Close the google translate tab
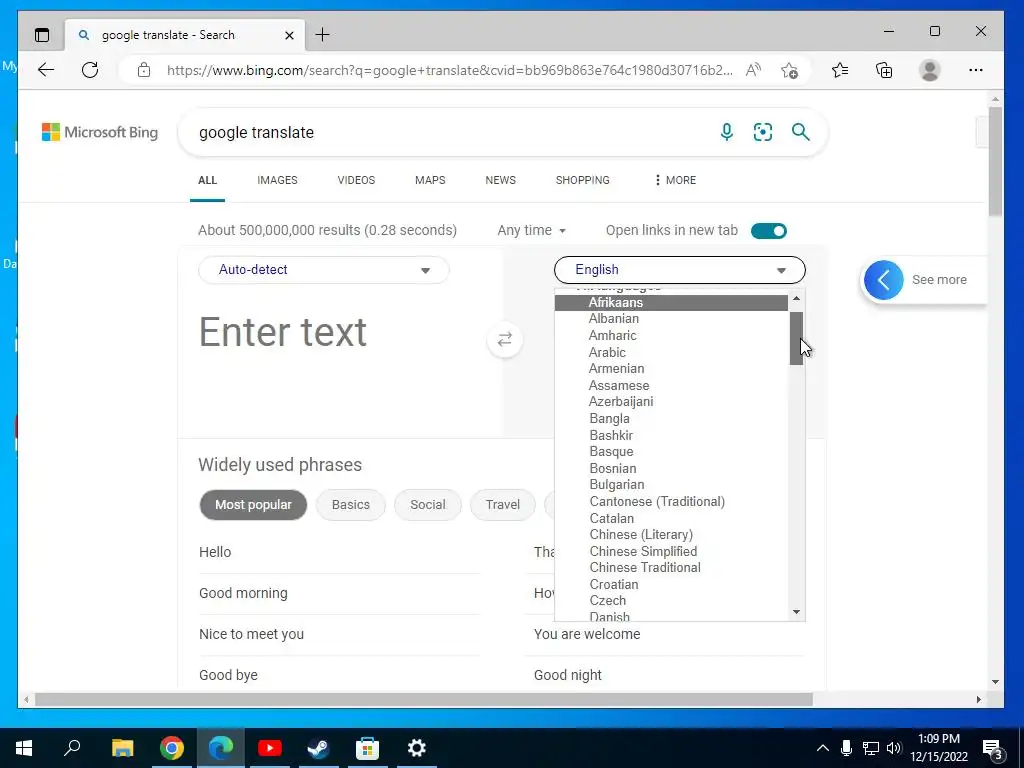Screen dimensions: 1024x768 289,35
